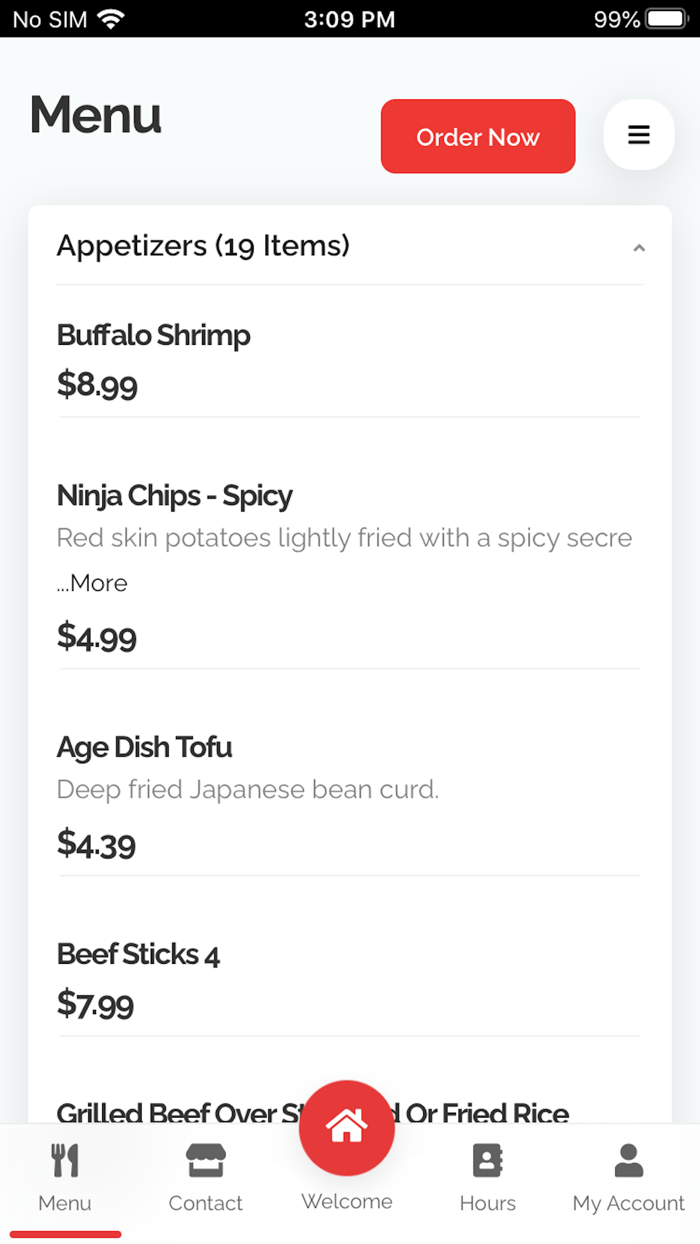700x1244 pixels.
Task: Open the Welcome screen
Action: click(x=346, y=1127)
